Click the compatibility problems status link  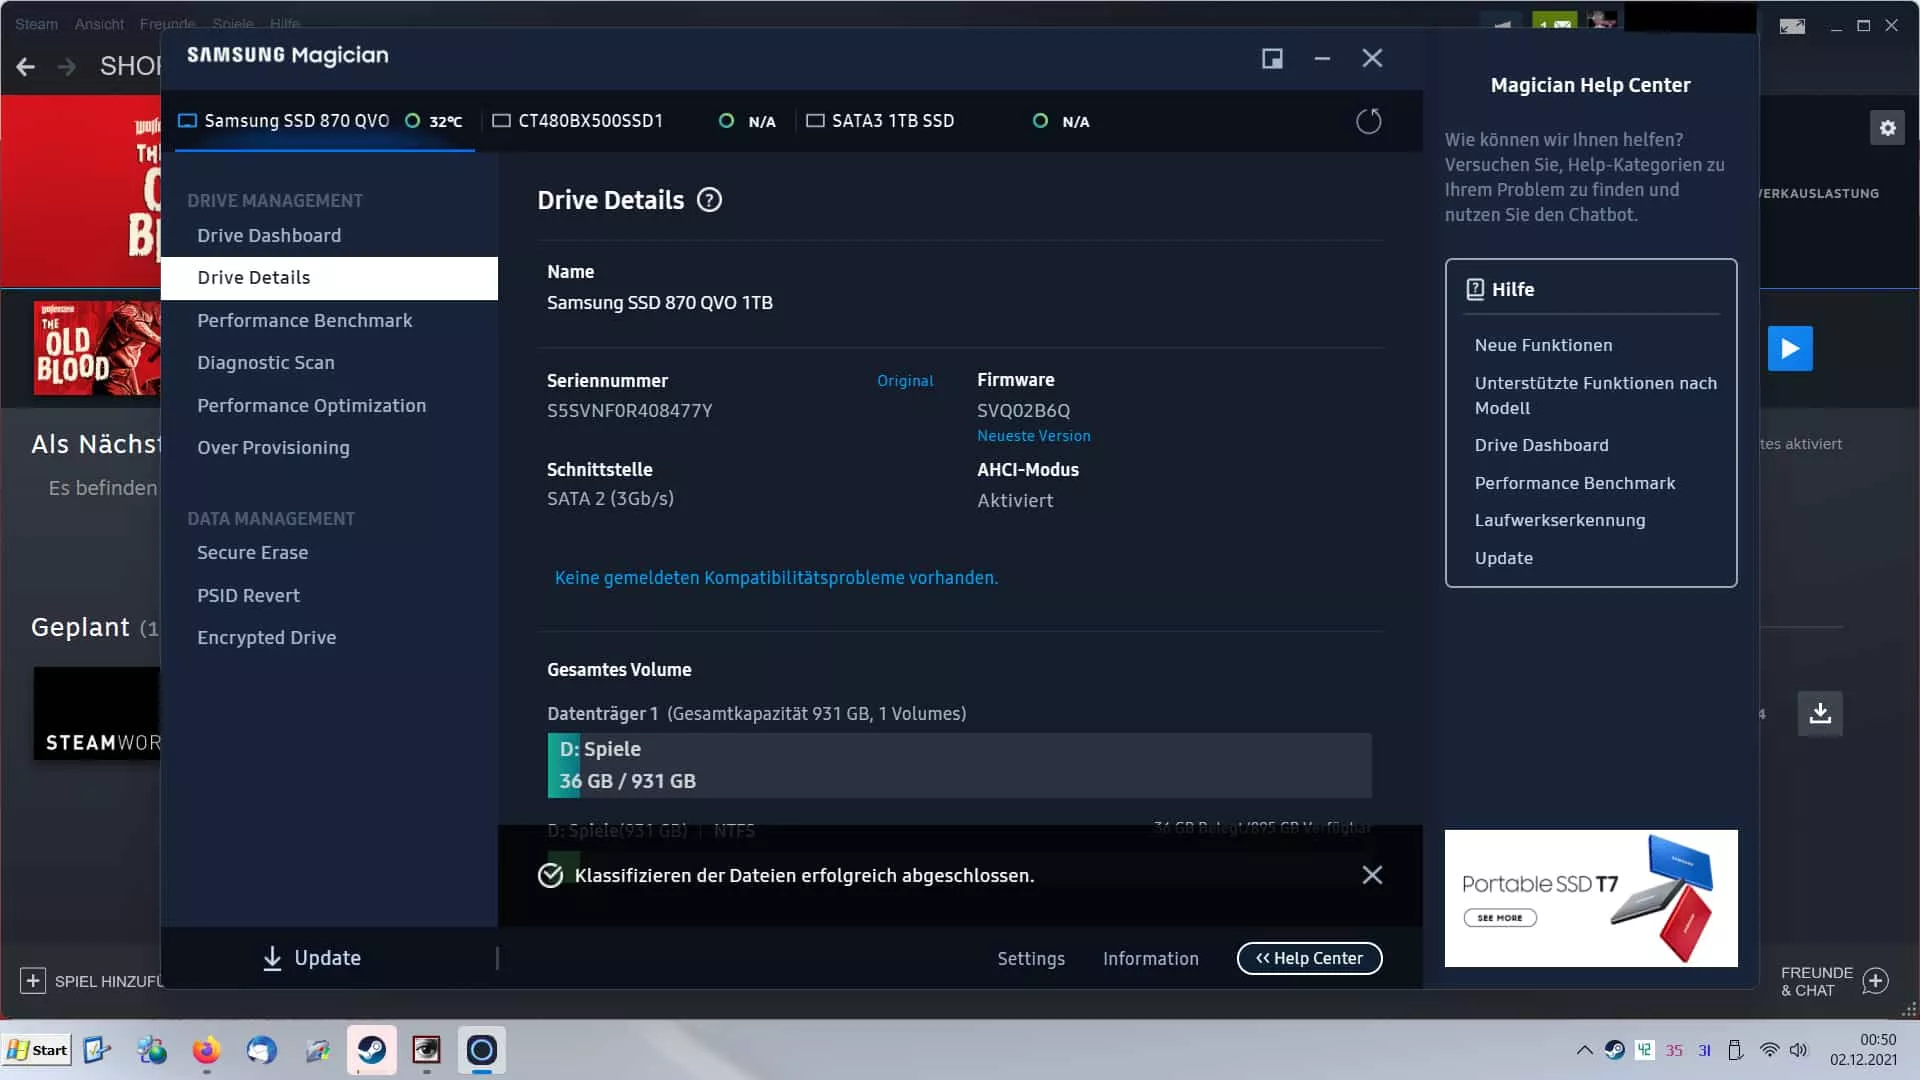(776, 578)
